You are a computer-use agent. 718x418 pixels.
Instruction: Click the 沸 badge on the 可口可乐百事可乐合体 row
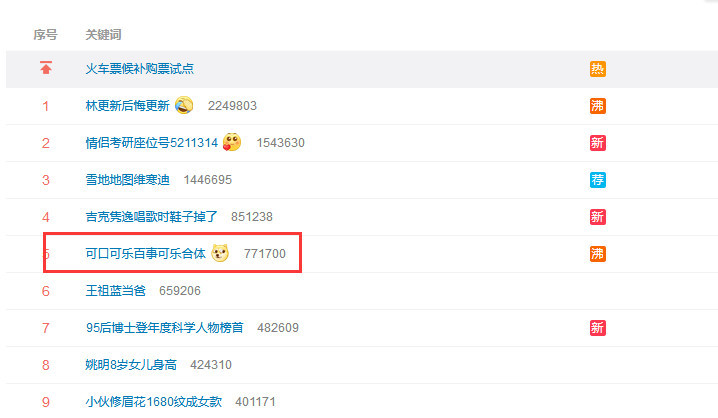(x=598, y=254)
